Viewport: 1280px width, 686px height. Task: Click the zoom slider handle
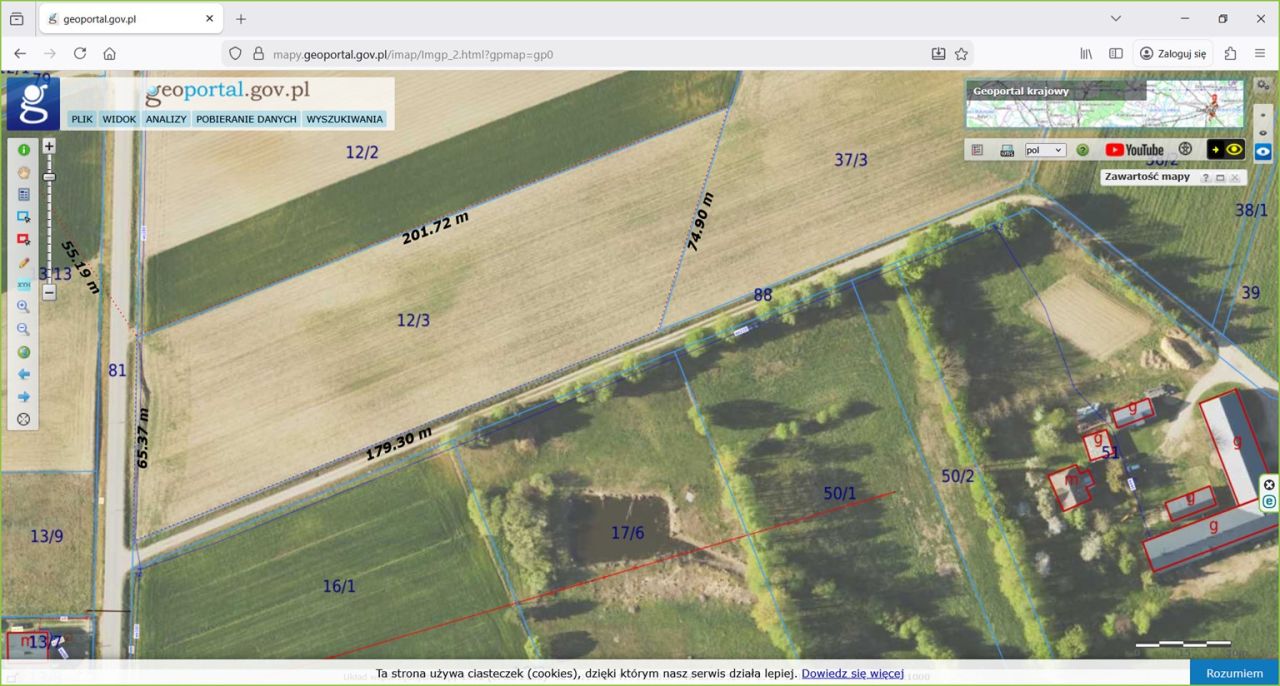(x=49, y=177)
